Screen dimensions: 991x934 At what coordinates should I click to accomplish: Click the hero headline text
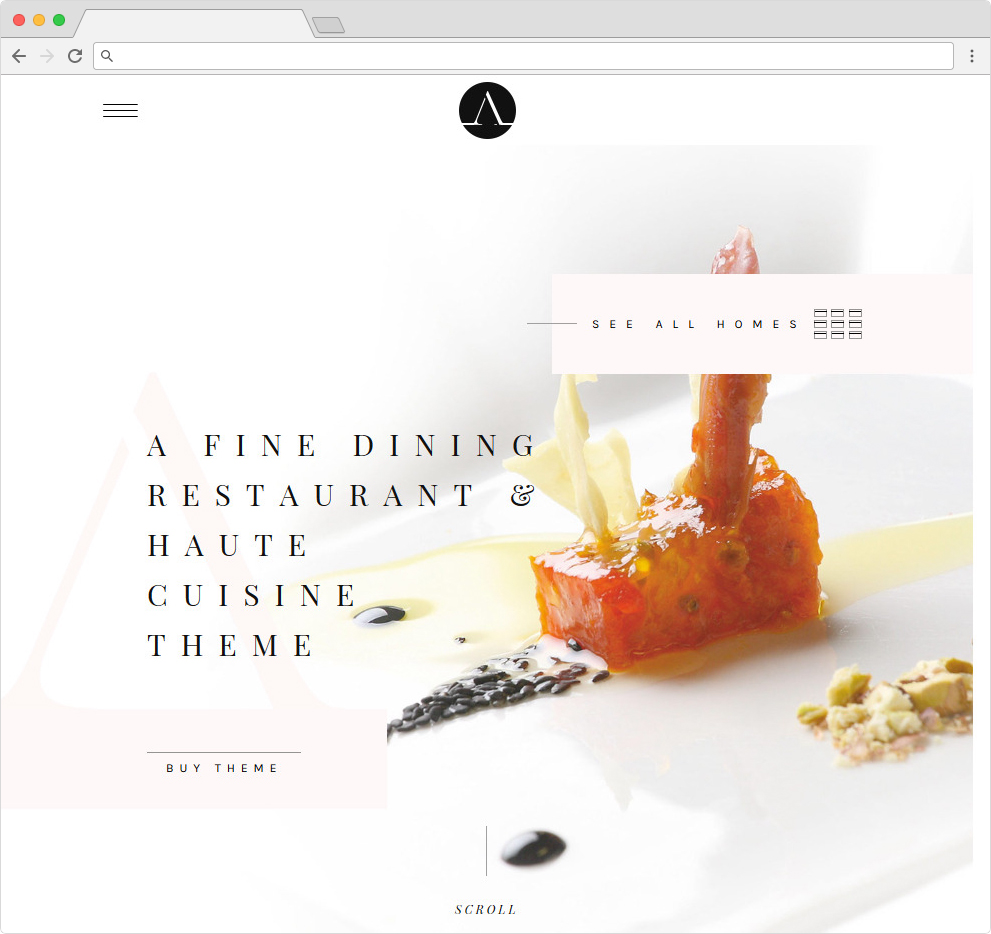341,545
